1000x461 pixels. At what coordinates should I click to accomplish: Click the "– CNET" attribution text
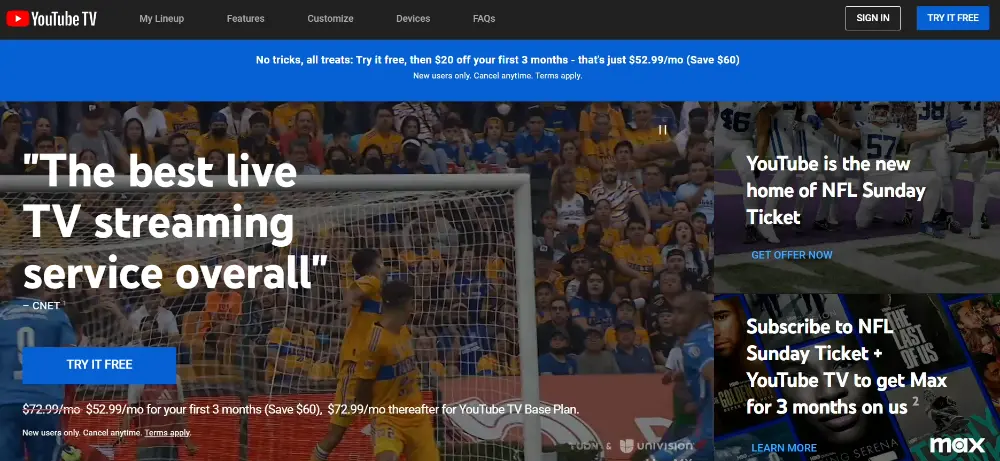(41, 305)
